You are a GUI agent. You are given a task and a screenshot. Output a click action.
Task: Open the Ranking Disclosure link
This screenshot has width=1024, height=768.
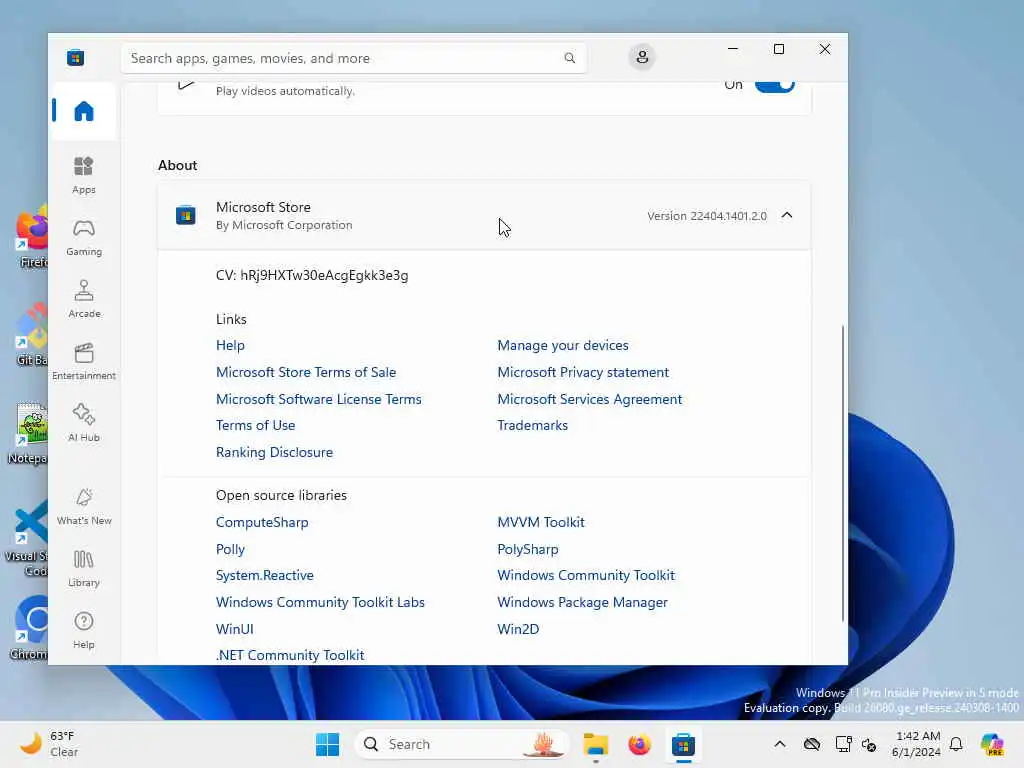point(274,452)
